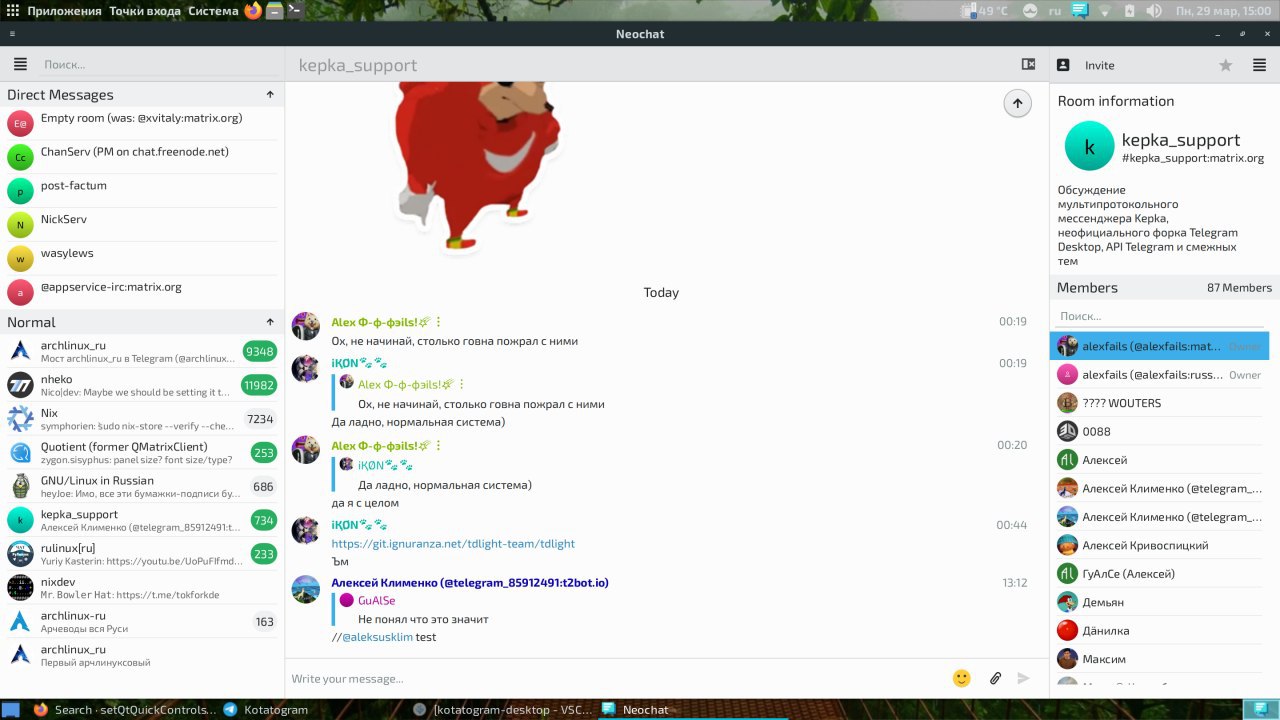Open the Neochat title bar window menu

click(12, 33)
